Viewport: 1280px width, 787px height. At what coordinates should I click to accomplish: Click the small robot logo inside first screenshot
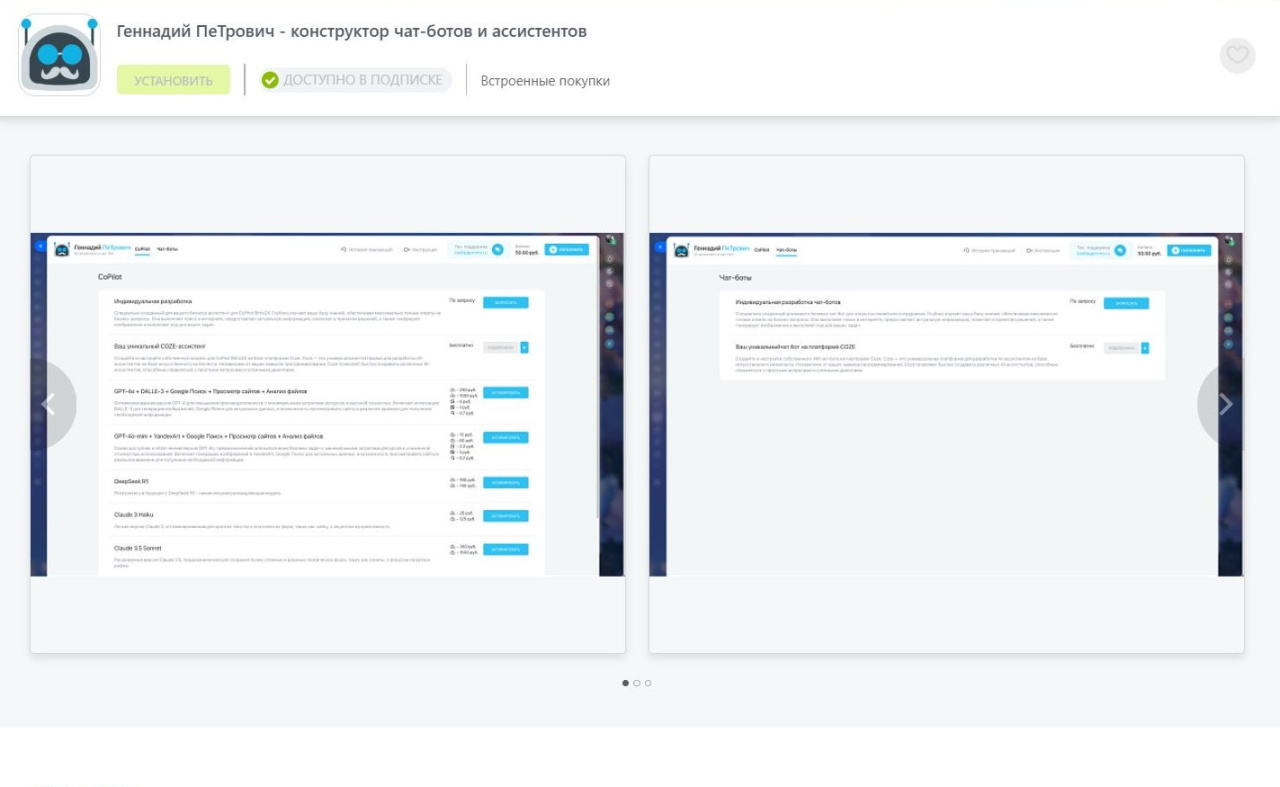(x=62, y=250)
